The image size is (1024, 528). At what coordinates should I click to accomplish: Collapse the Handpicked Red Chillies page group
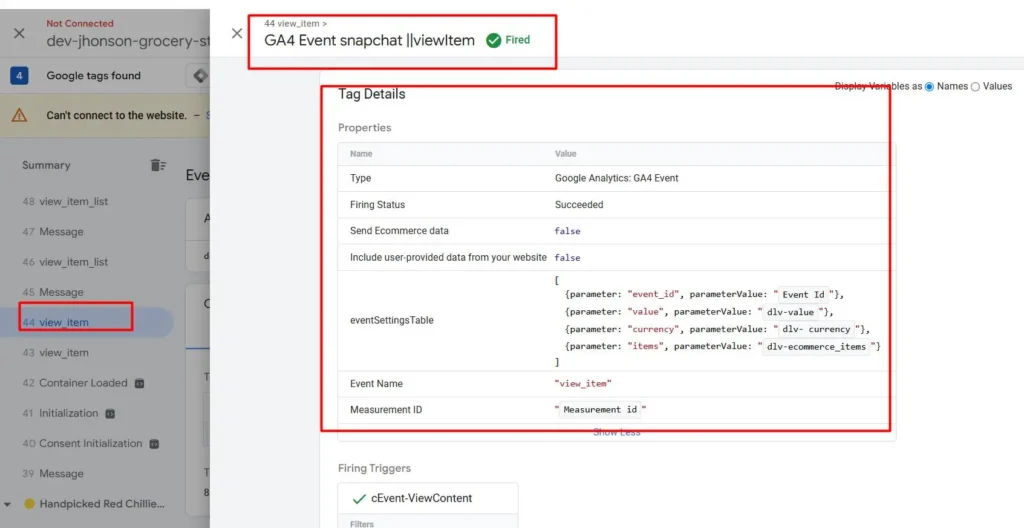8,504
